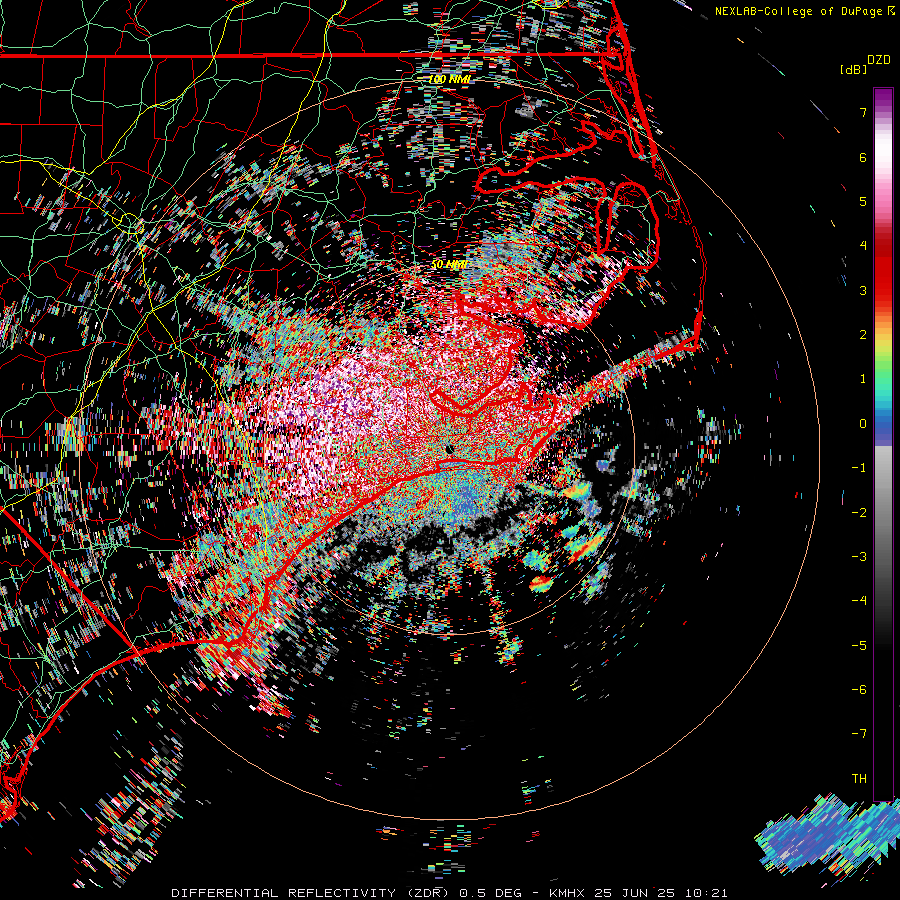Click the 100 NMI range ring label
900x900 pixels.
[449, 79]
